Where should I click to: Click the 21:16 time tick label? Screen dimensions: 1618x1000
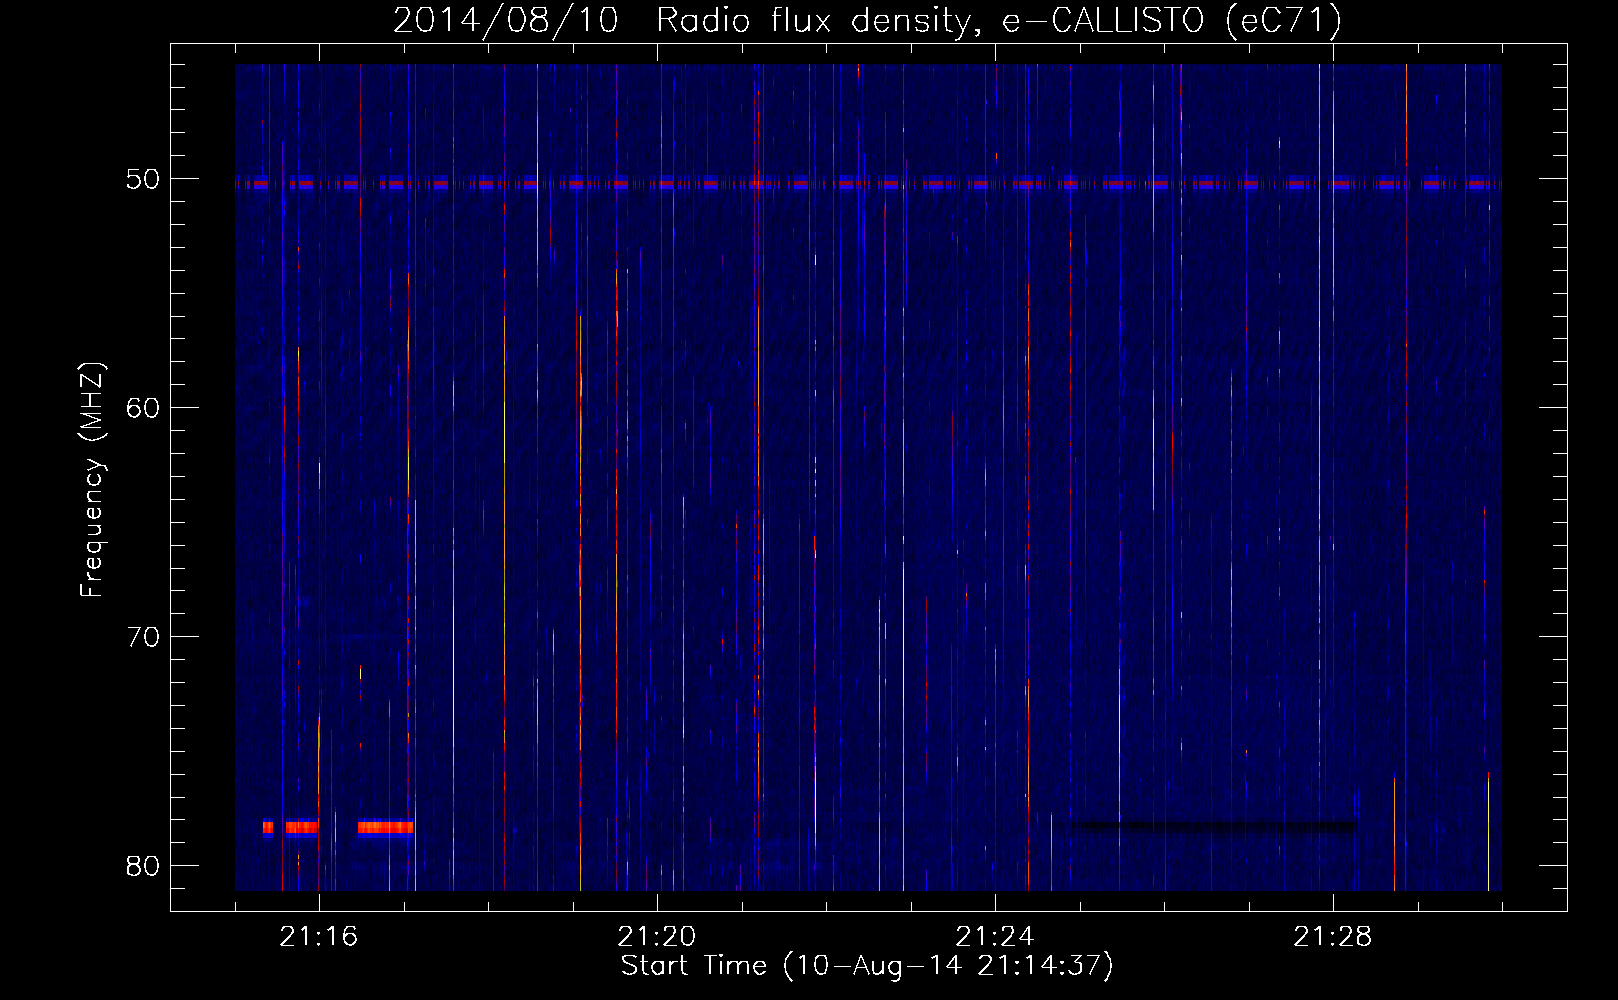pyautogui.click(x=319, y=937)
